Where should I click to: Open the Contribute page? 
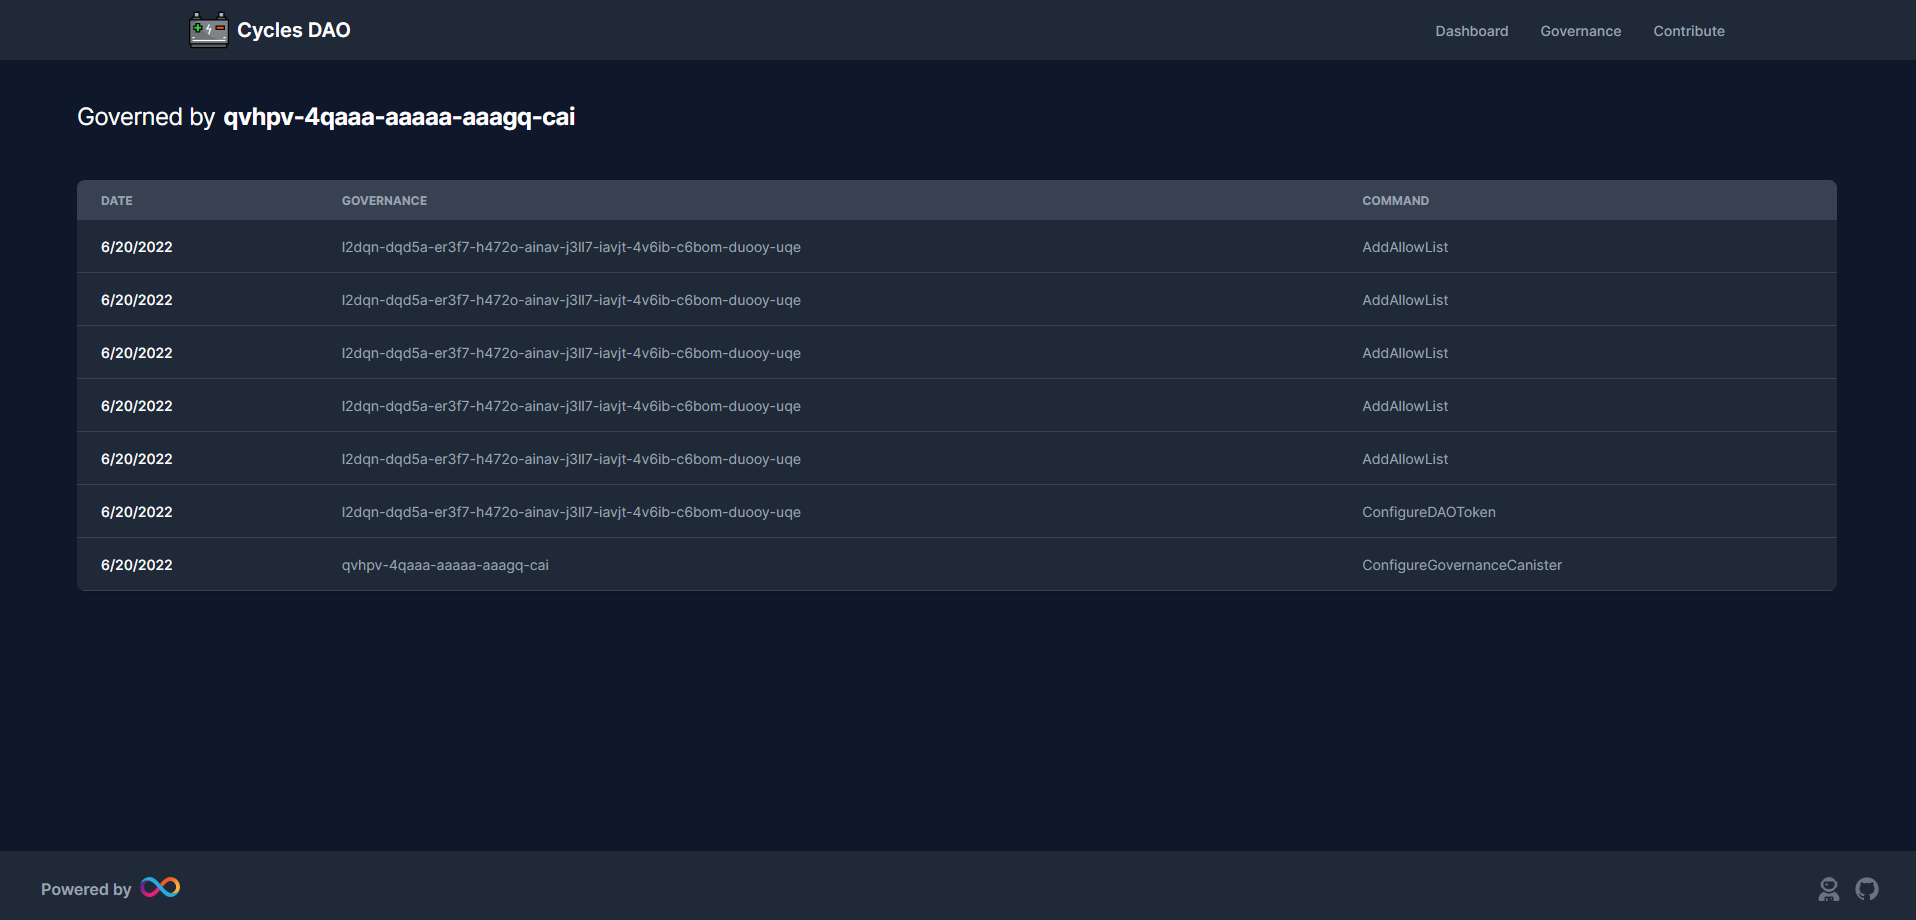(x=1688, y=31)
